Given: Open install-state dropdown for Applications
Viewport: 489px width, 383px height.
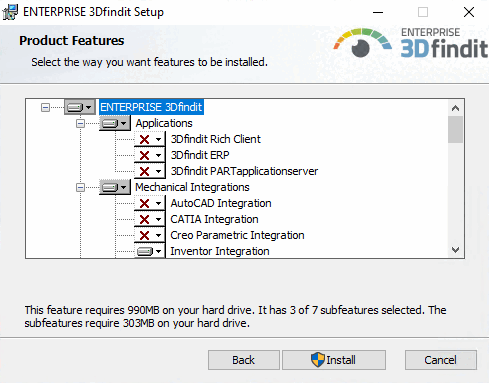Looking at the screenshot, I should coord(115,123).
